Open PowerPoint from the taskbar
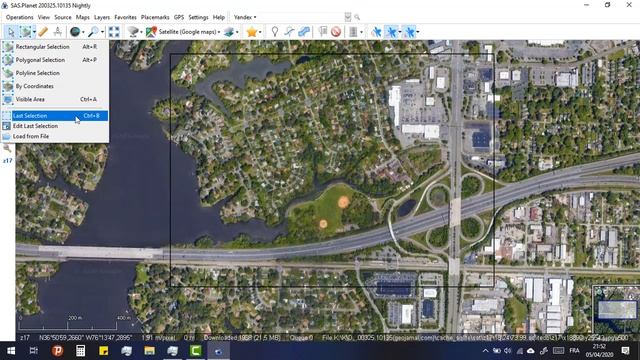This screenshot has width=640, height=360. [x=57, y=351]
